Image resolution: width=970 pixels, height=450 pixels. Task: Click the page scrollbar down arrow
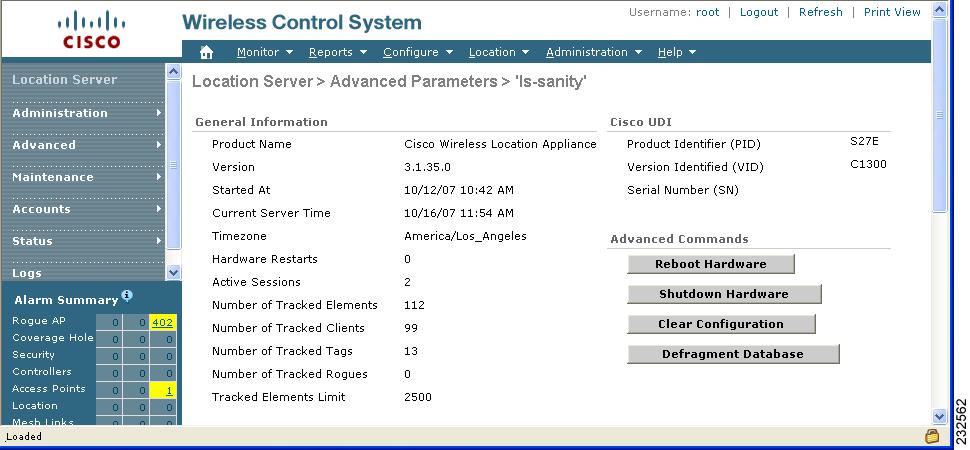939,417
